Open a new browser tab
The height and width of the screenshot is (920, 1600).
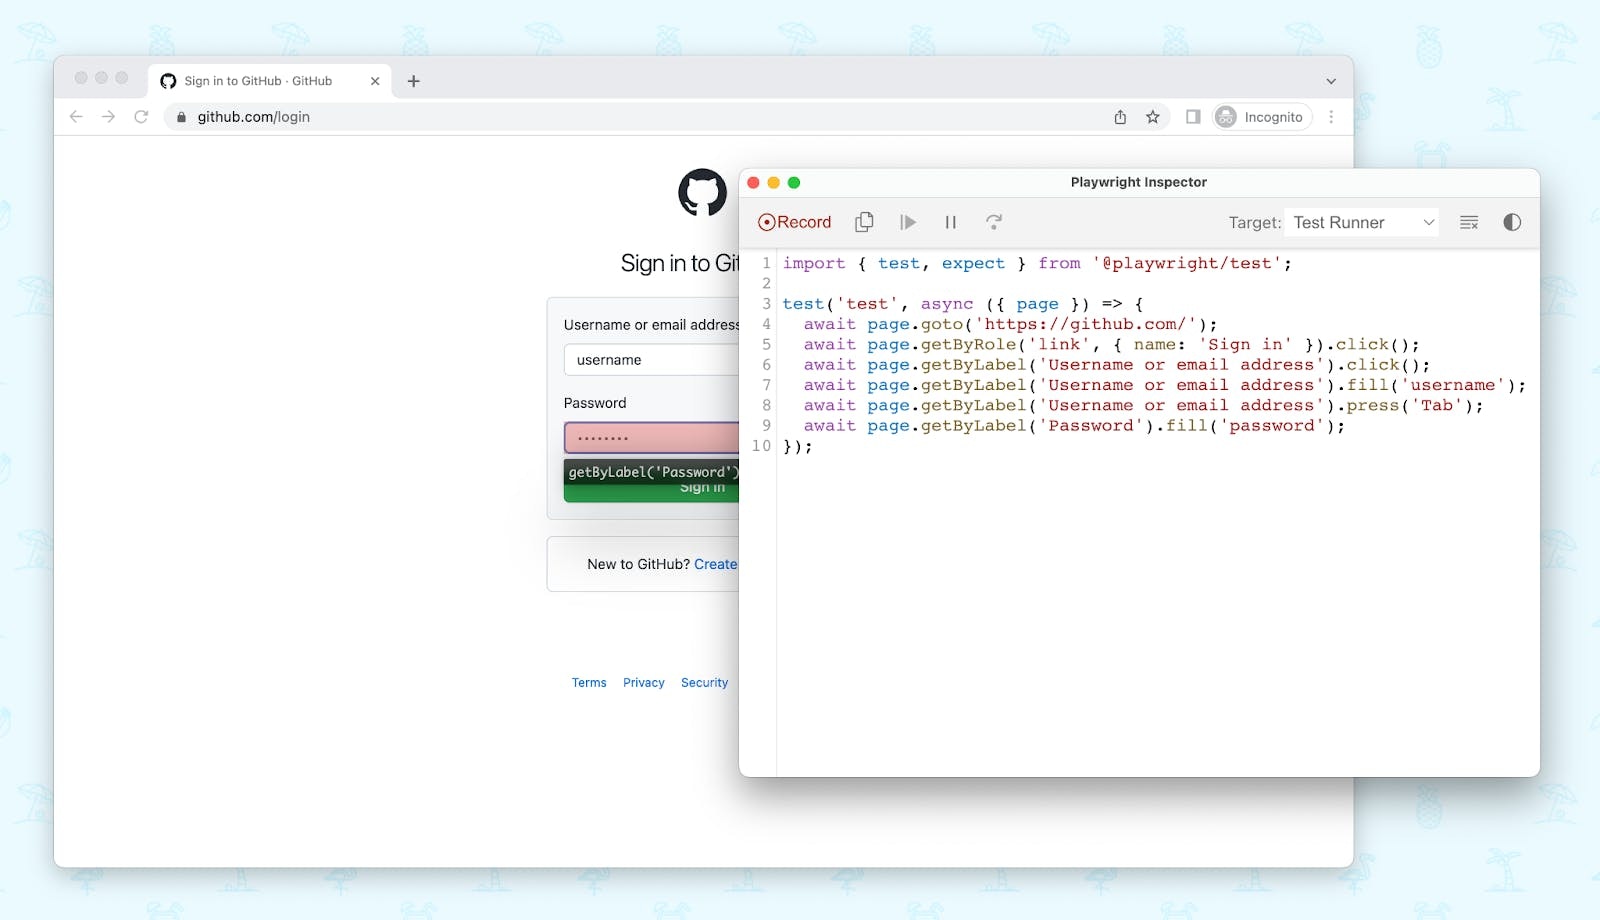click(x=414, y=81)
